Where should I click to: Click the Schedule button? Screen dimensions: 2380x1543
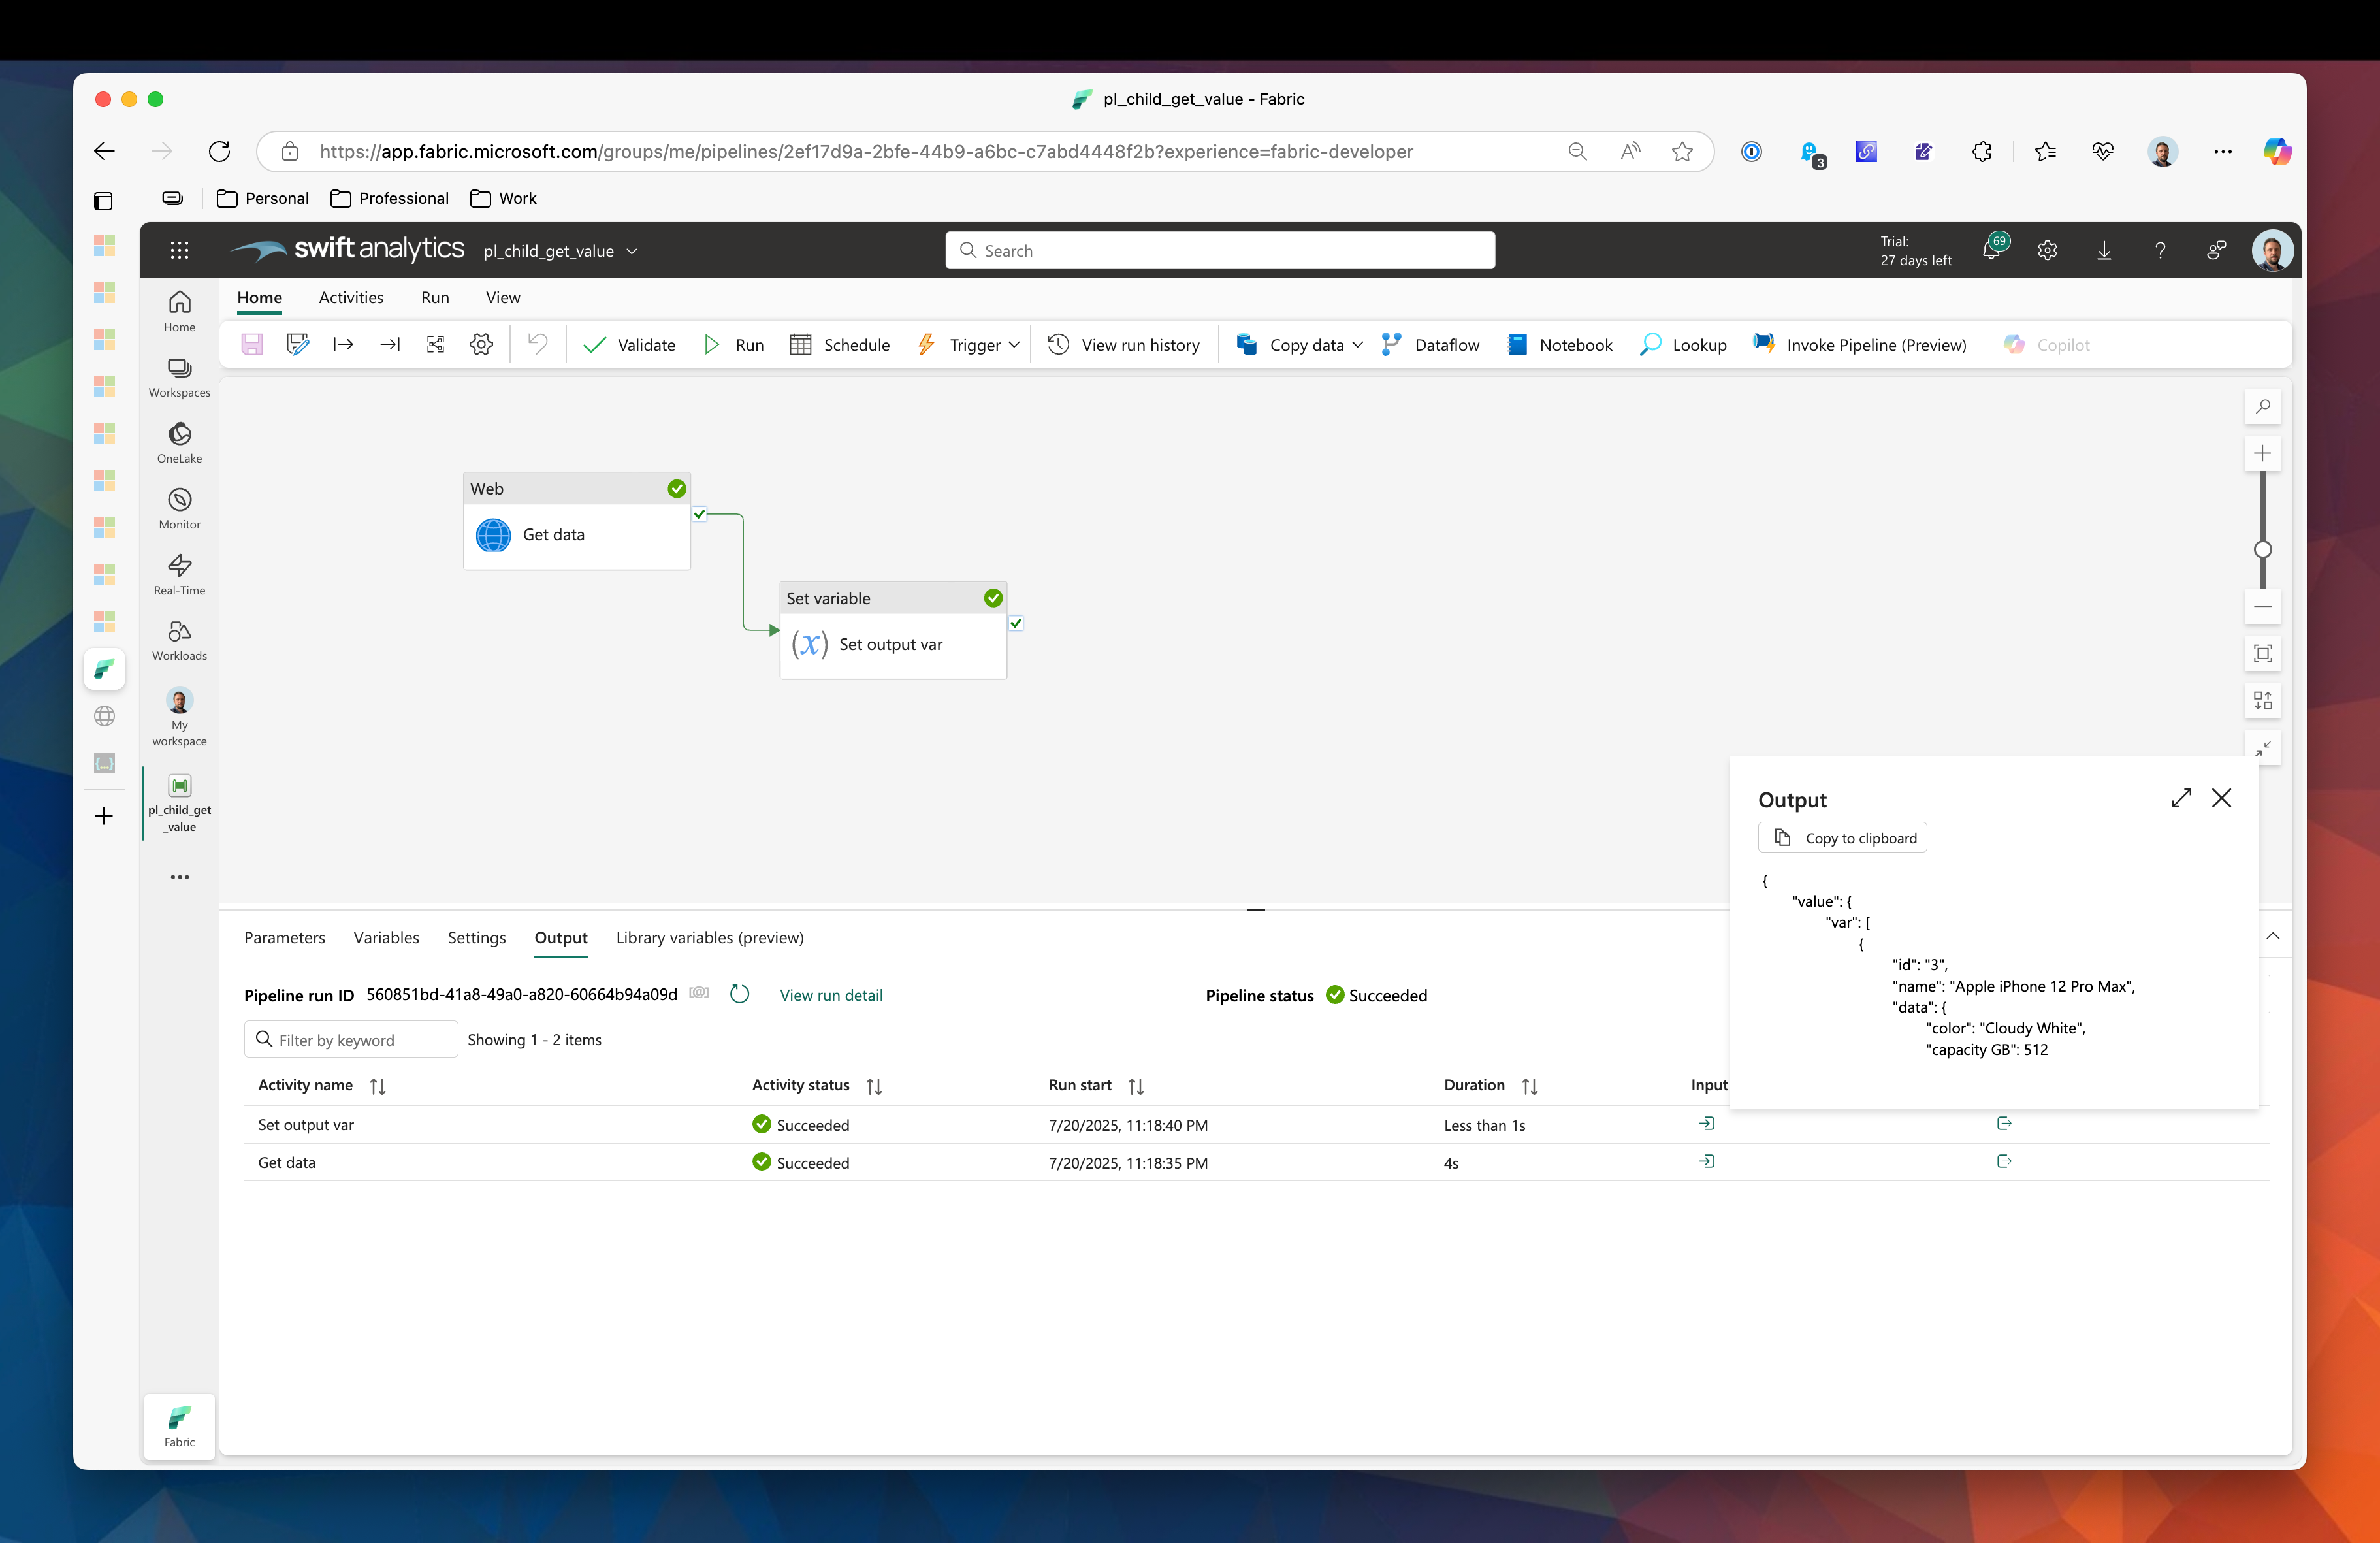point(840,345)
